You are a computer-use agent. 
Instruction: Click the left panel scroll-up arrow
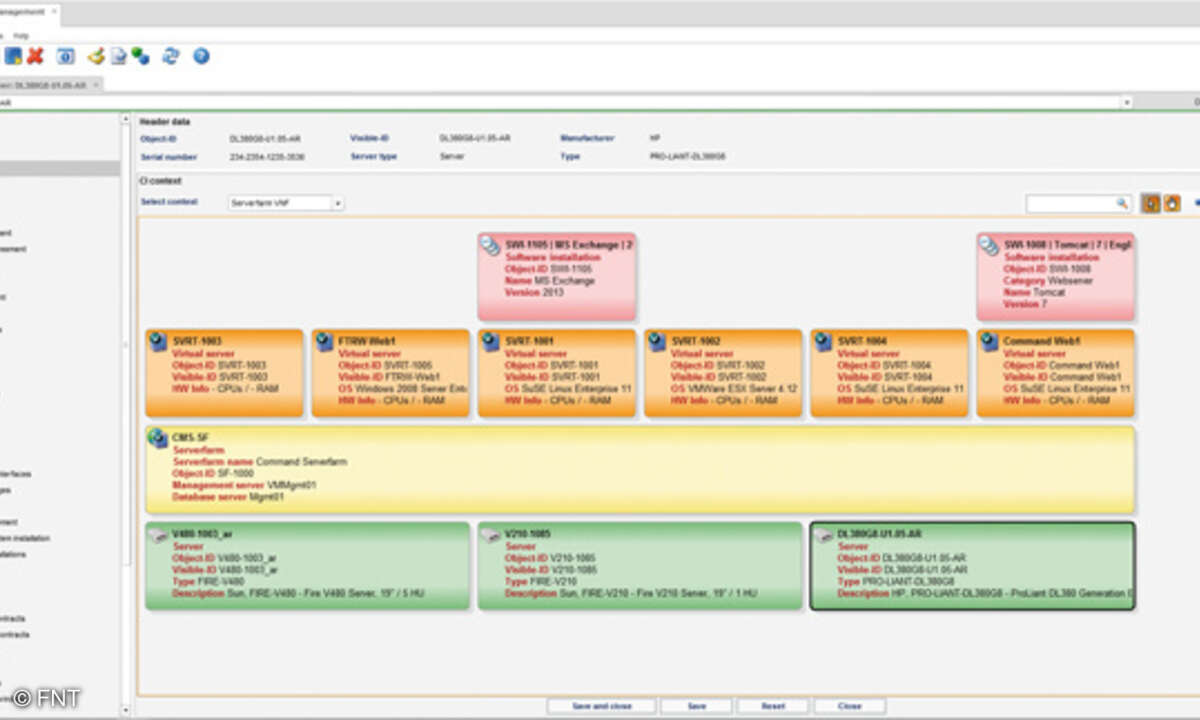click(125, 120)
